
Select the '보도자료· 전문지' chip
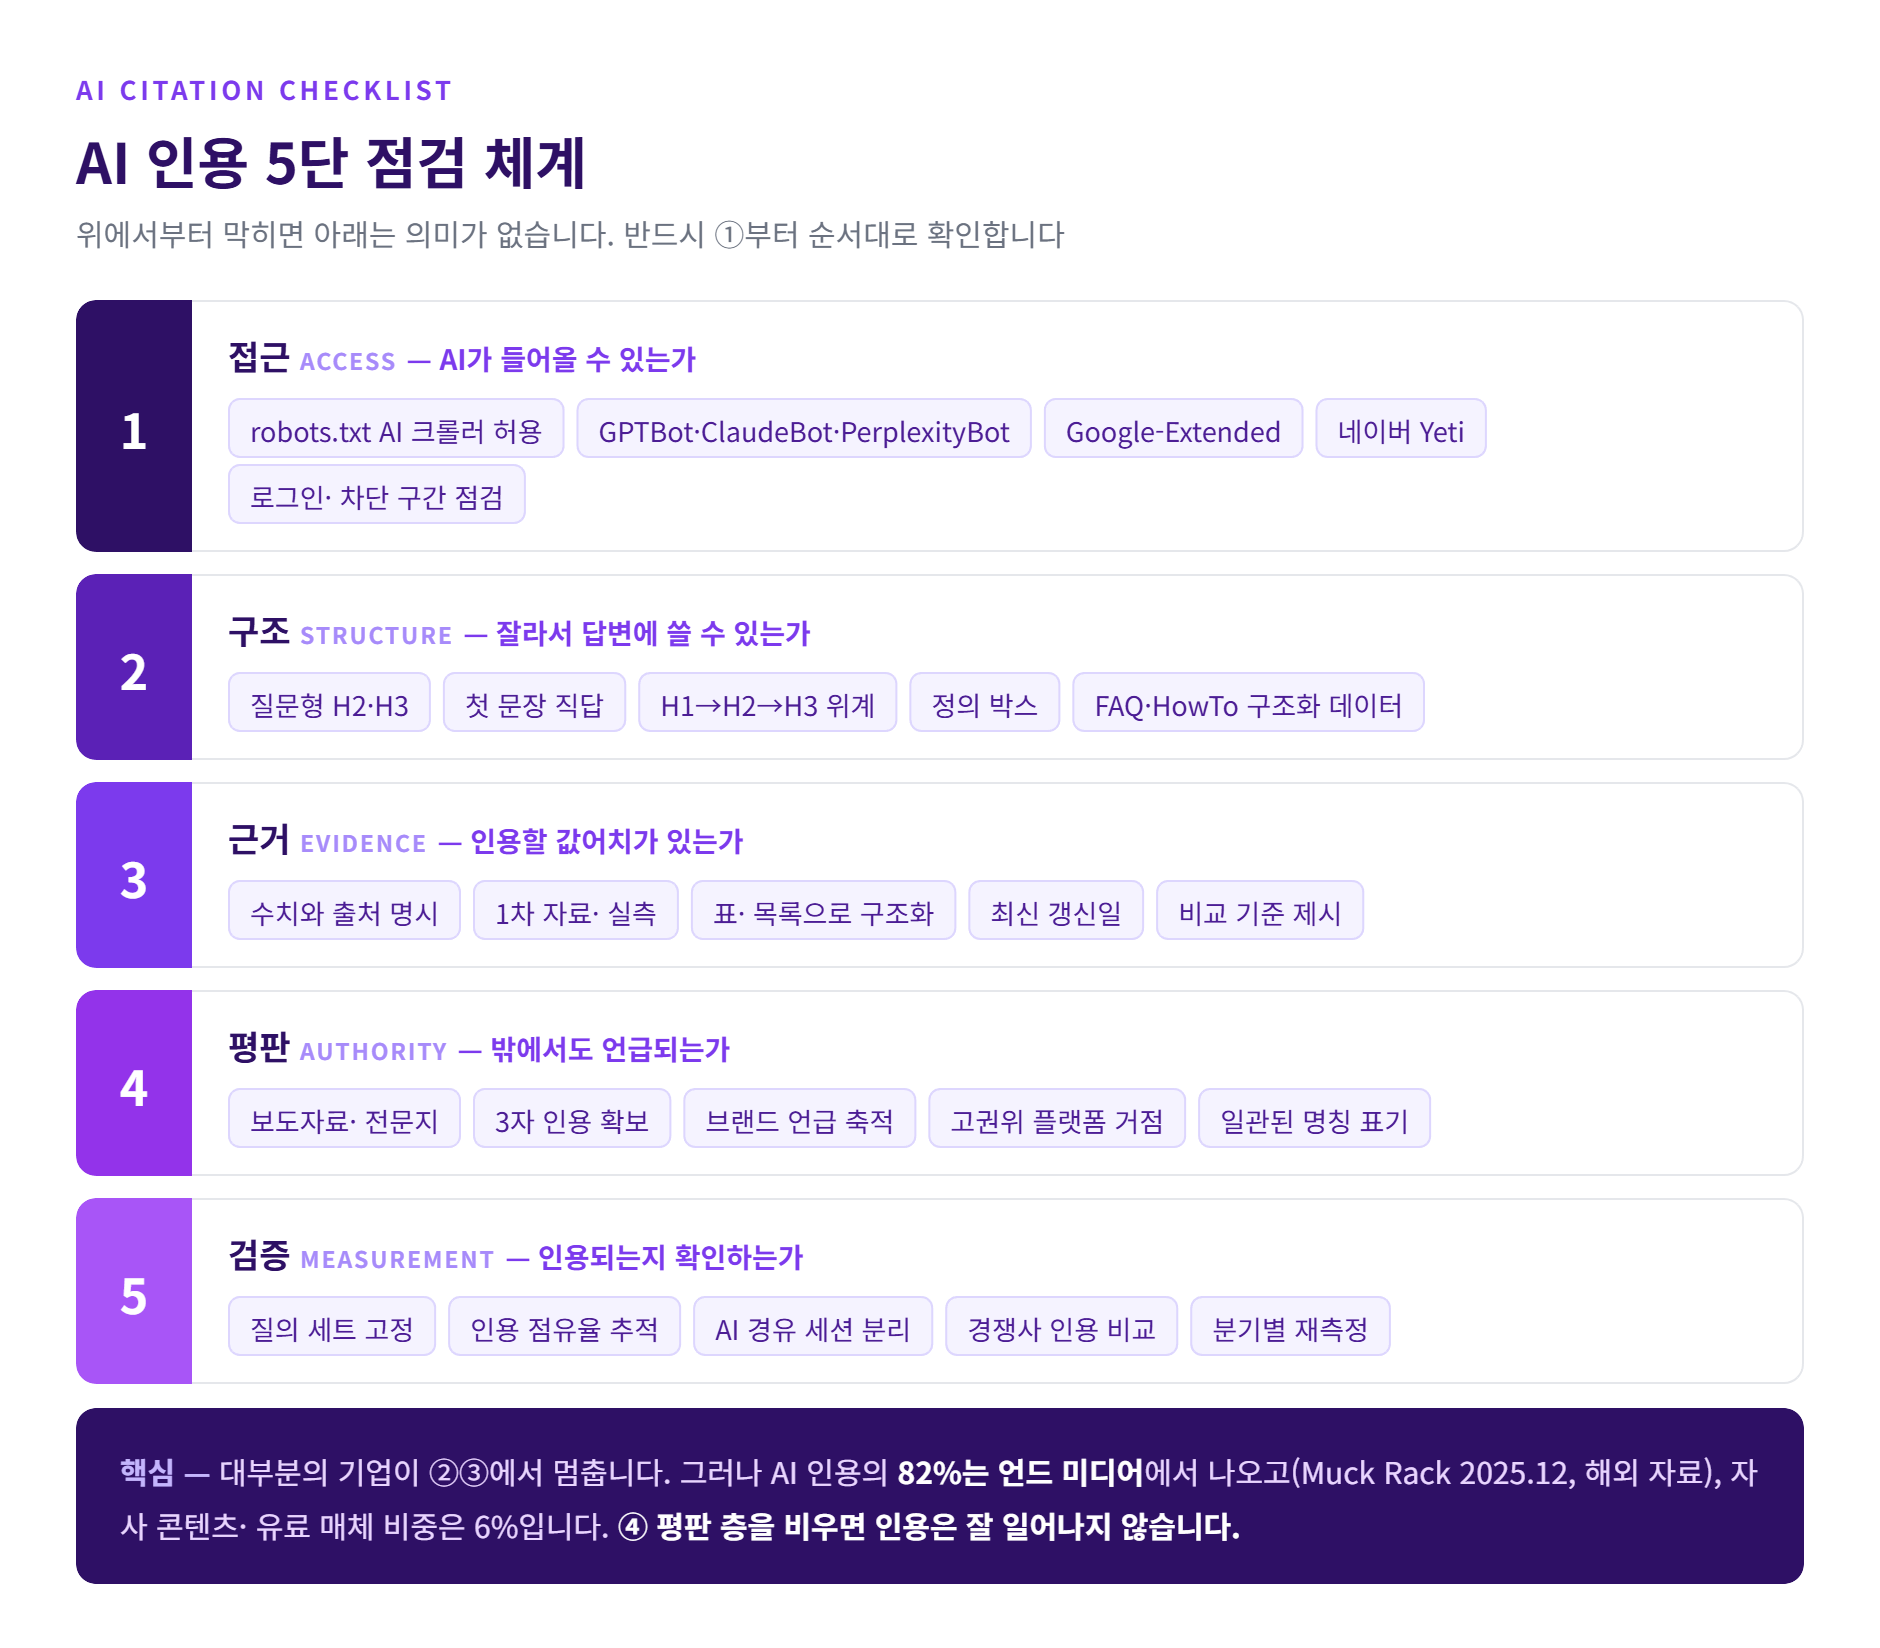coord(344,1118)
